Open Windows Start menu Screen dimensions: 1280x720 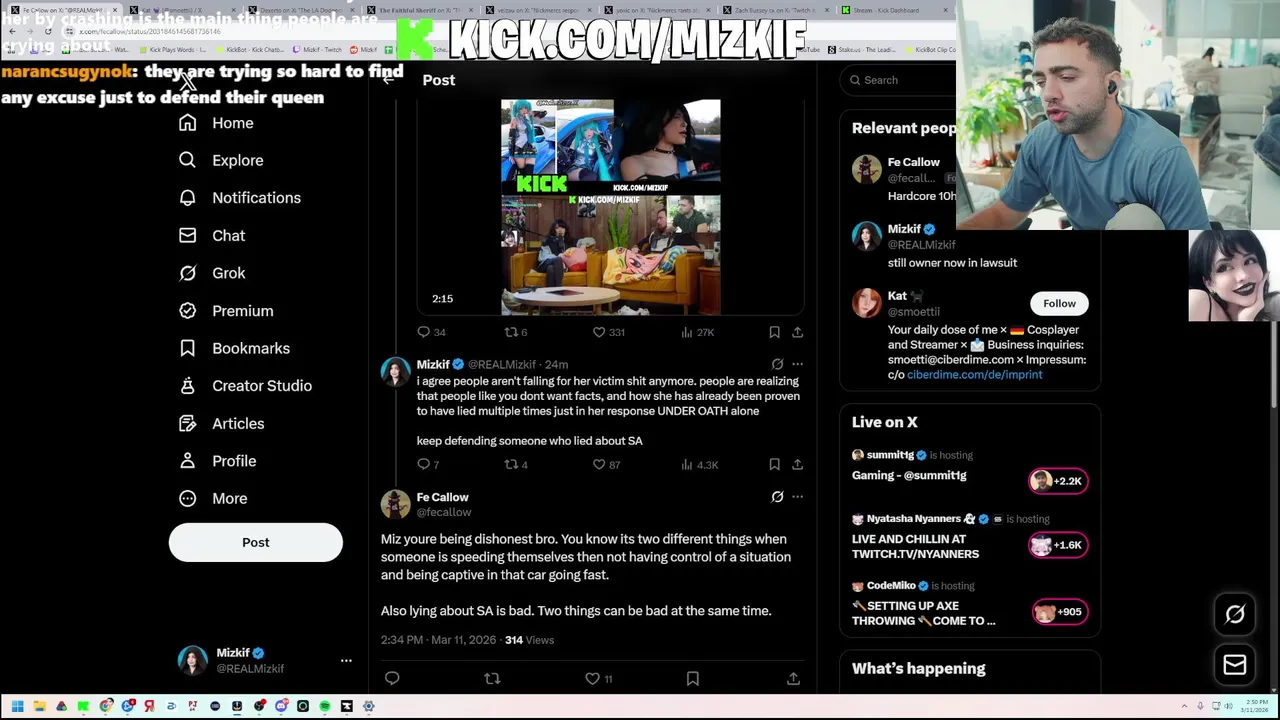17,706
